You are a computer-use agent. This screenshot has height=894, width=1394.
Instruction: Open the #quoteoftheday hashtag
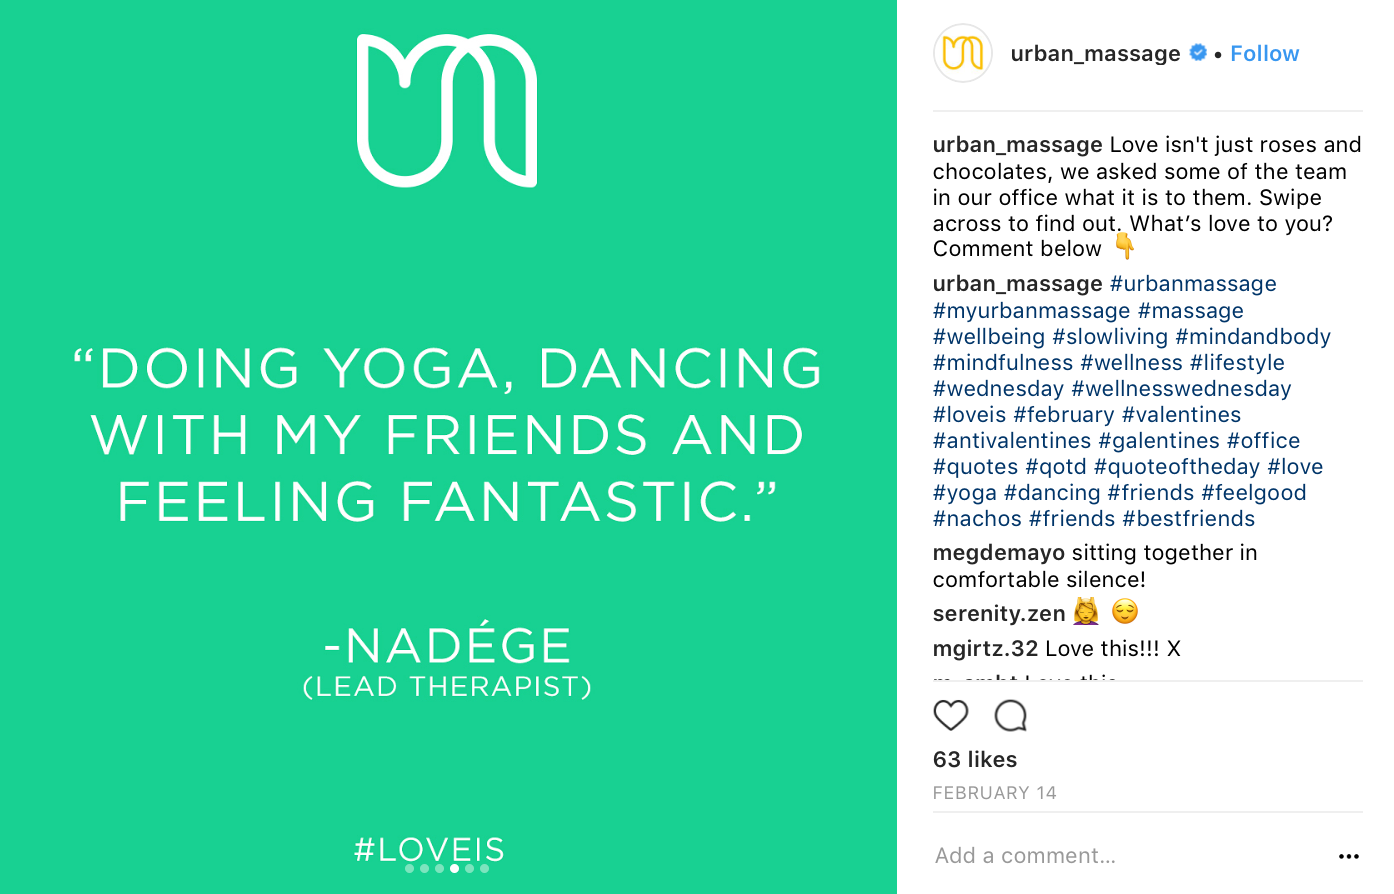tap(1176, 467)
